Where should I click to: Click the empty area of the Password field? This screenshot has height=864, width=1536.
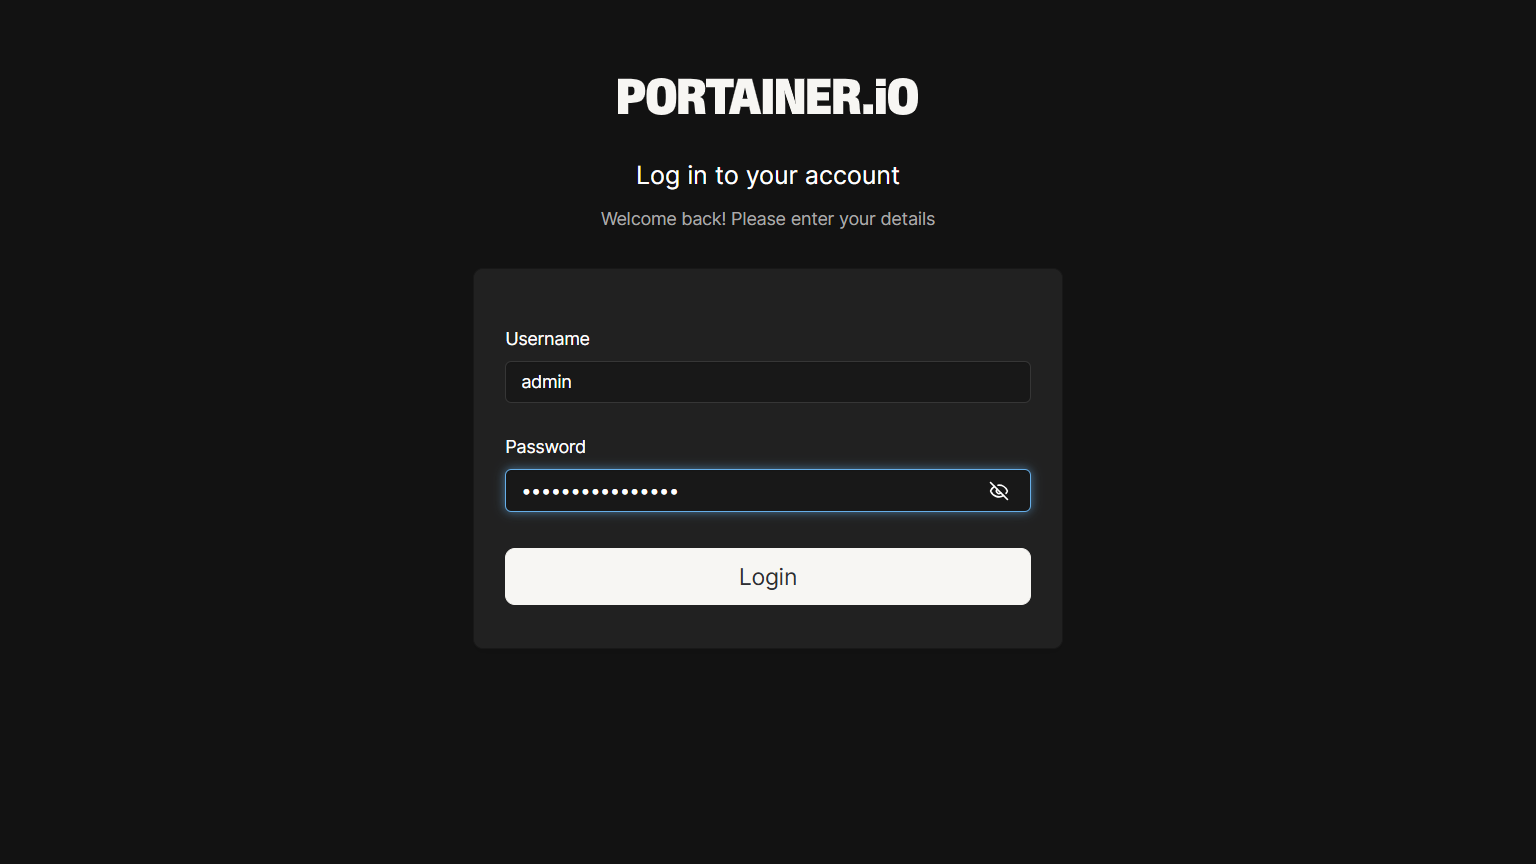830,491
